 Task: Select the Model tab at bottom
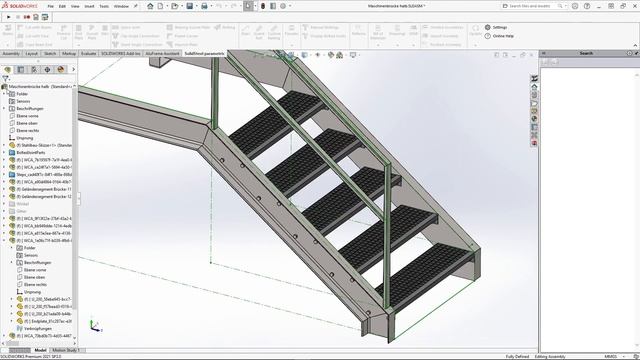40,350
